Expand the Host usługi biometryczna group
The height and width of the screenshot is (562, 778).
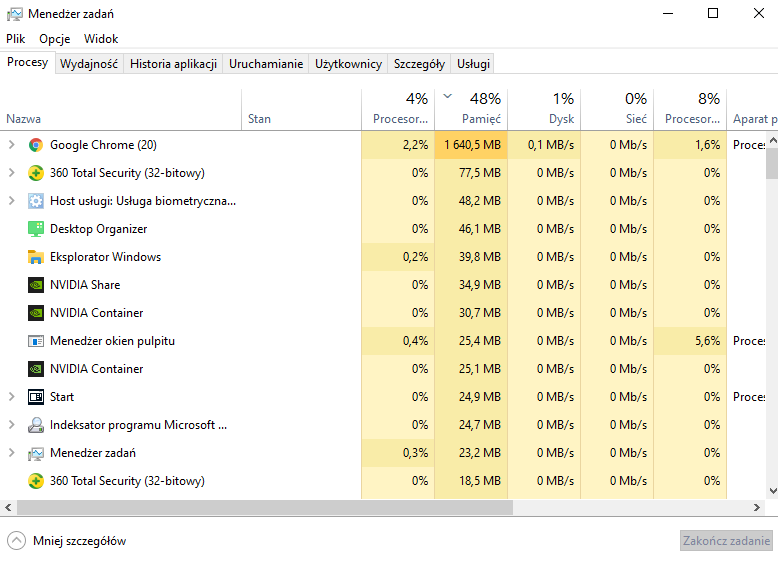pyautogui.click(x=11, y=201)
